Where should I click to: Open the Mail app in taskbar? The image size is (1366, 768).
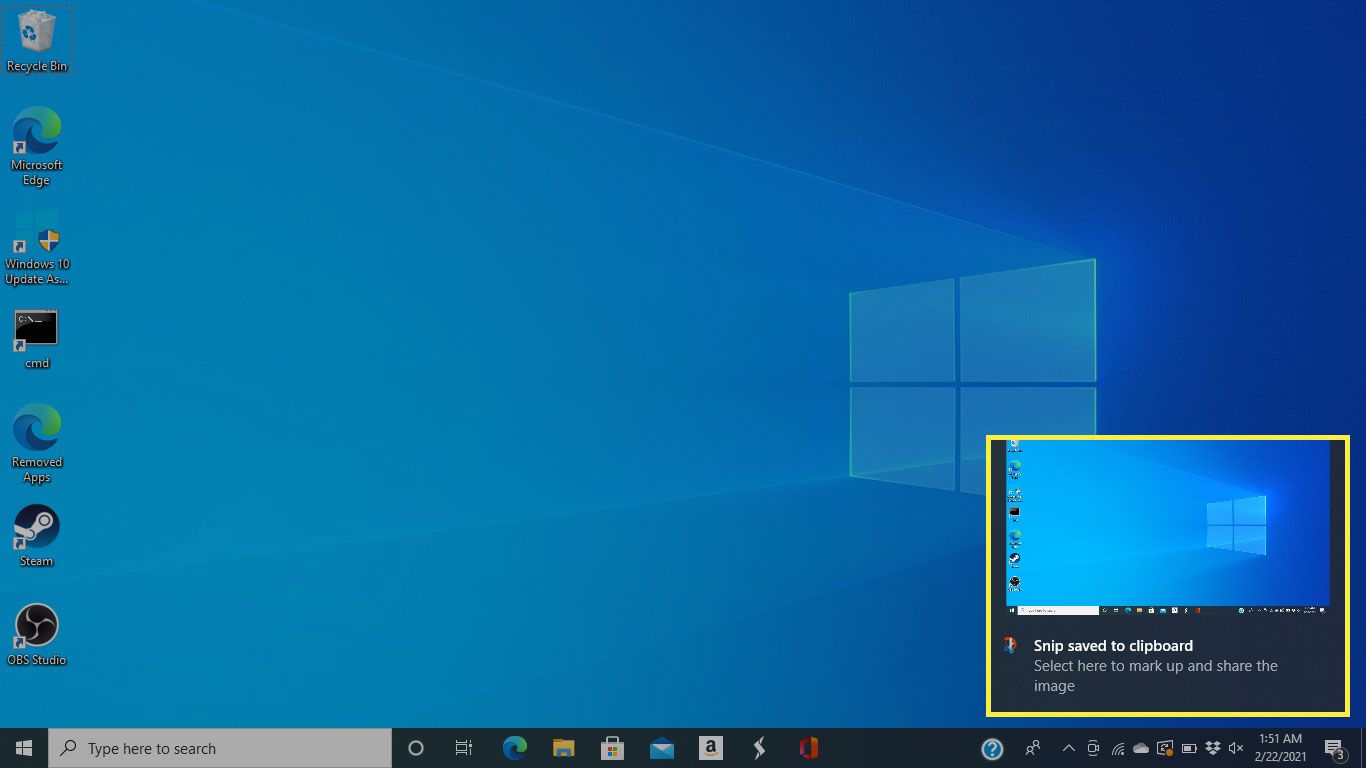[661, 748]
